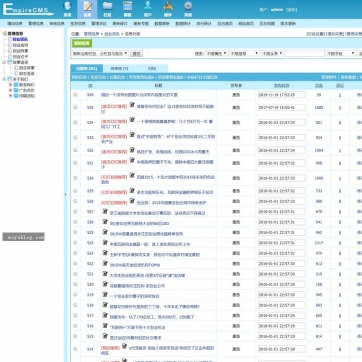Open the 不限头条 filter dropdown
The width and height of the screenshot is (362, 362).
pos(272,53)
